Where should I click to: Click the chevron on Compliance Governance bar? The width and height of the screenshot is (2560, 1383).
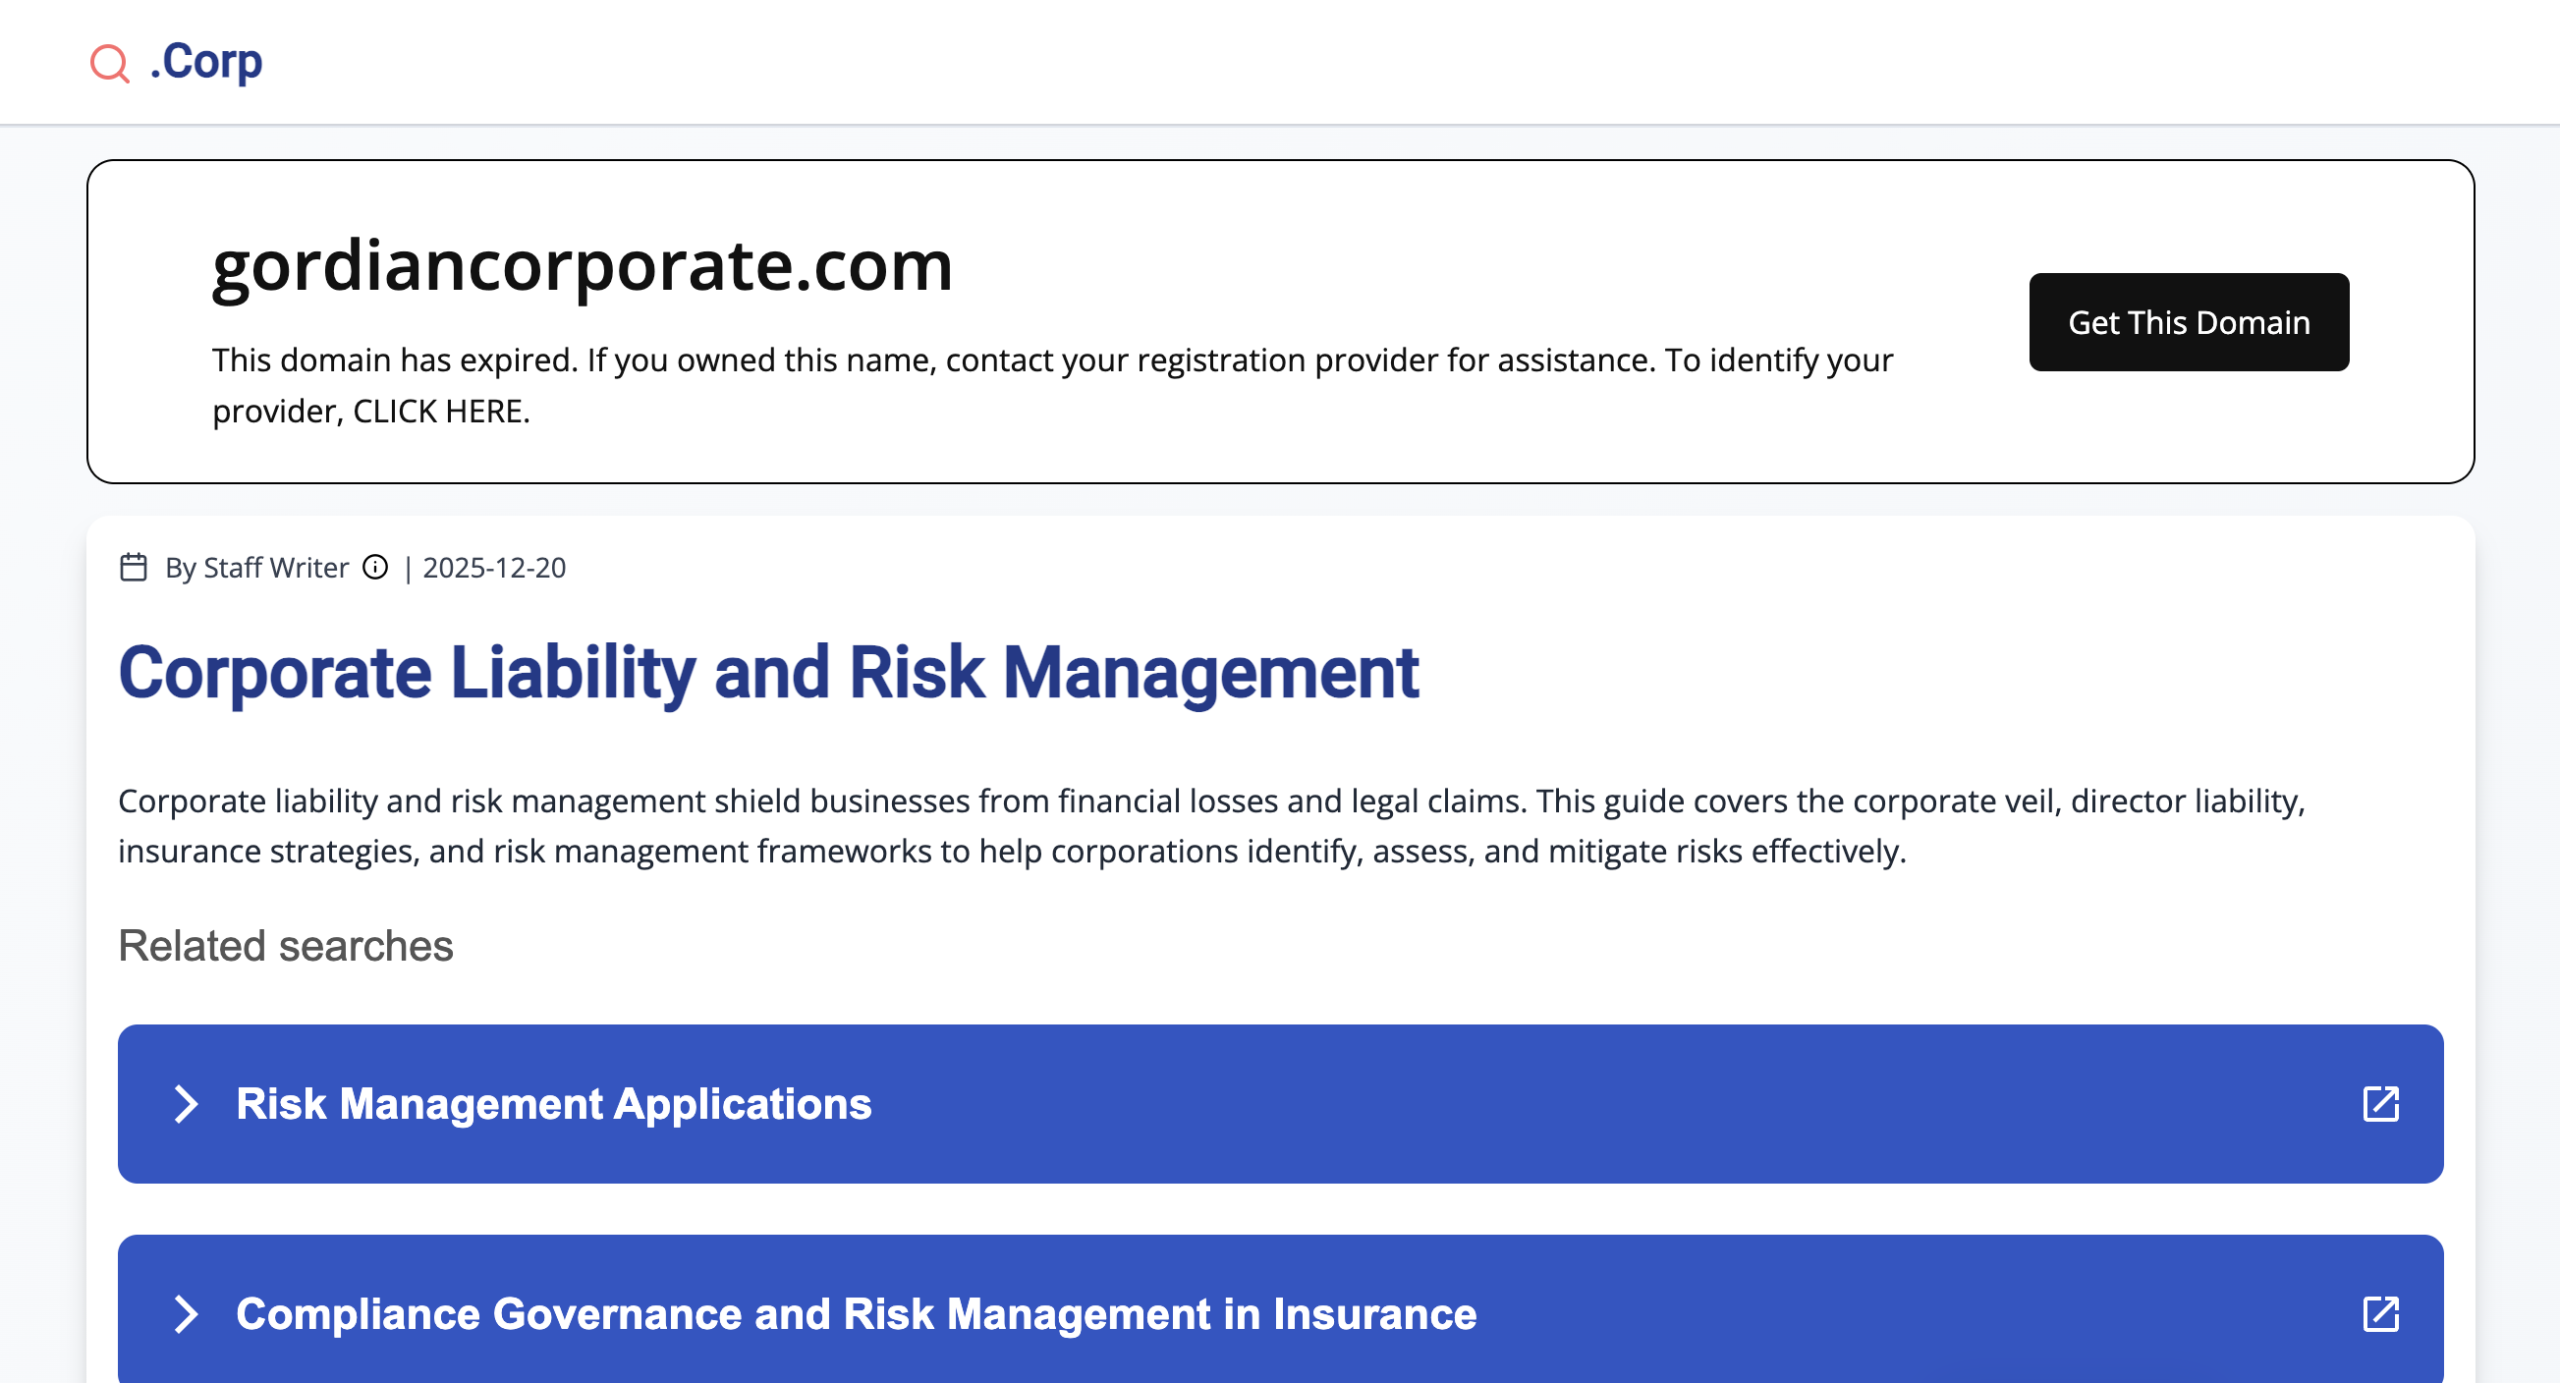tap(186, 1316)
